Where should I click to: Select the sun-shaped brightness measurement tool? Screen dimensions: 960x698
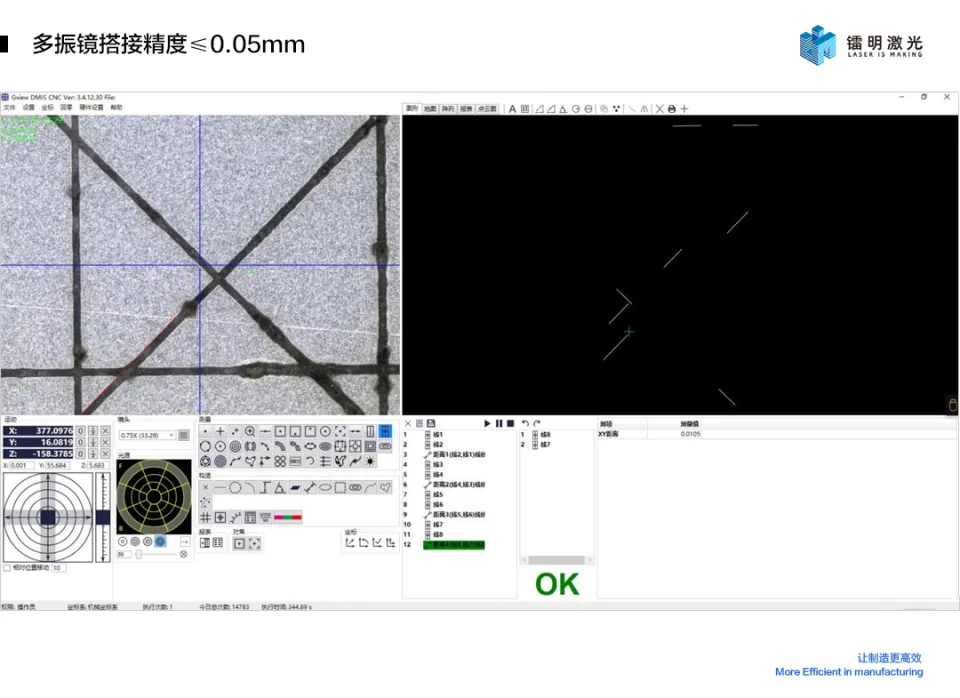(370, 461)
